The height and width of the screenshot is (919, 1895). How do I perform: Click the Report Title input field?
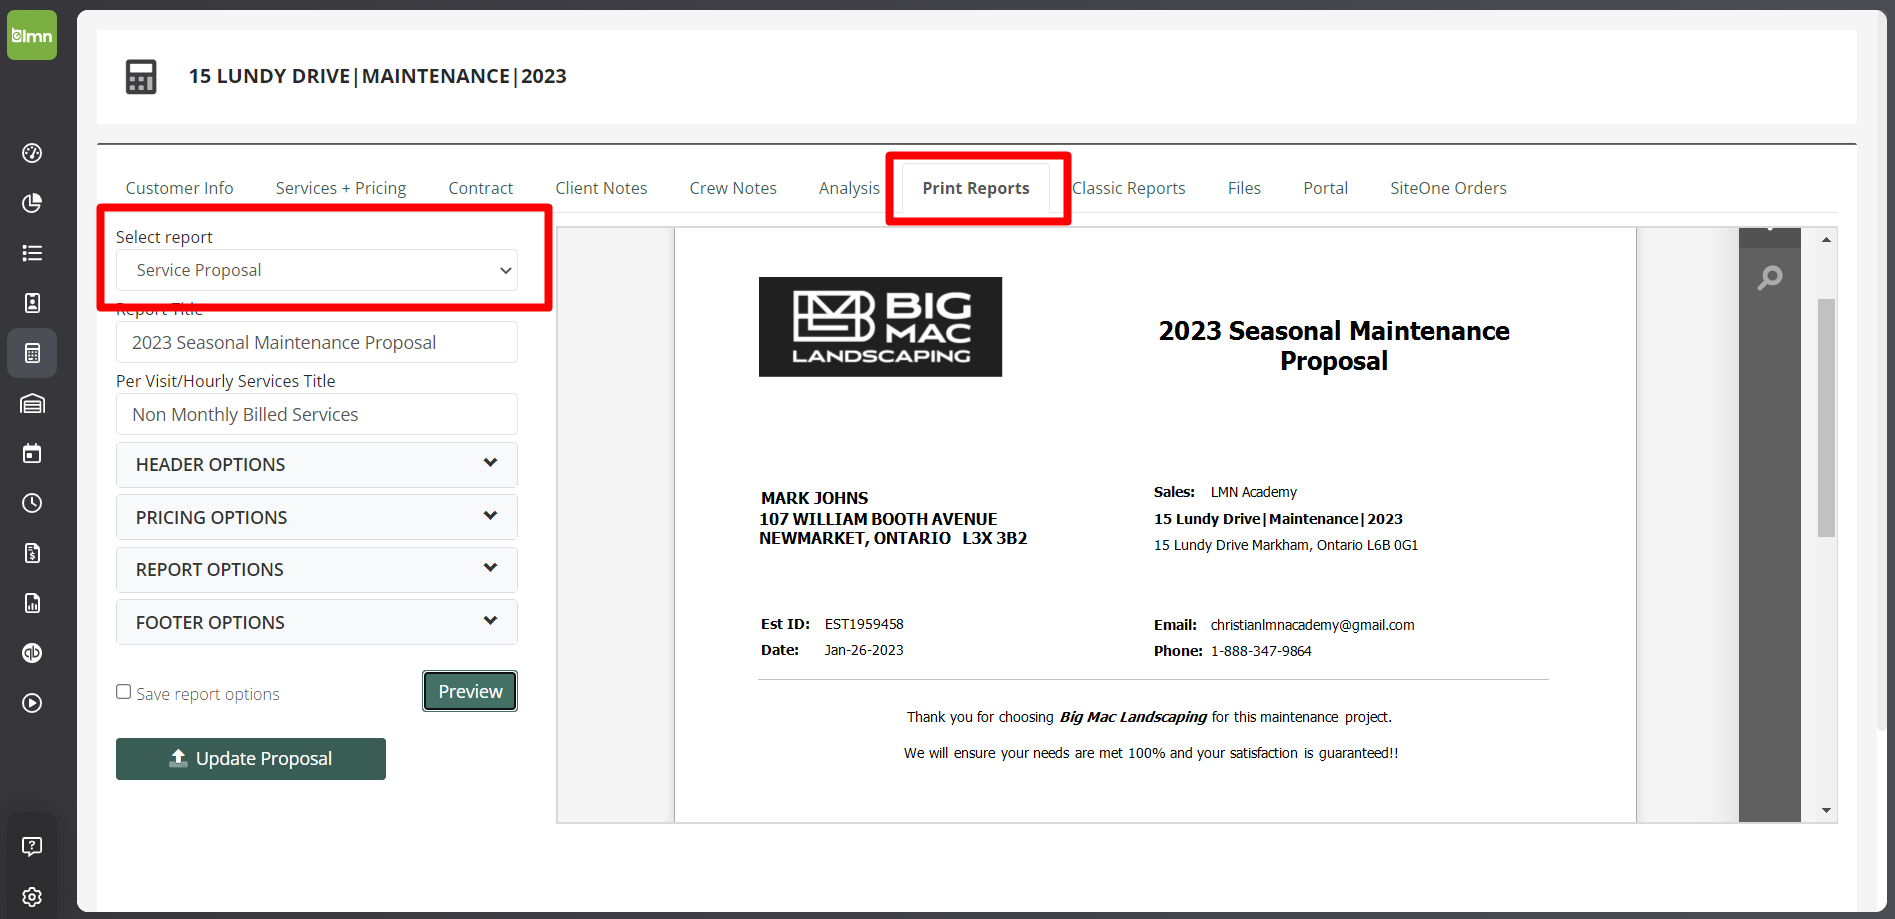pyautogui.click(x=317, y=342)
